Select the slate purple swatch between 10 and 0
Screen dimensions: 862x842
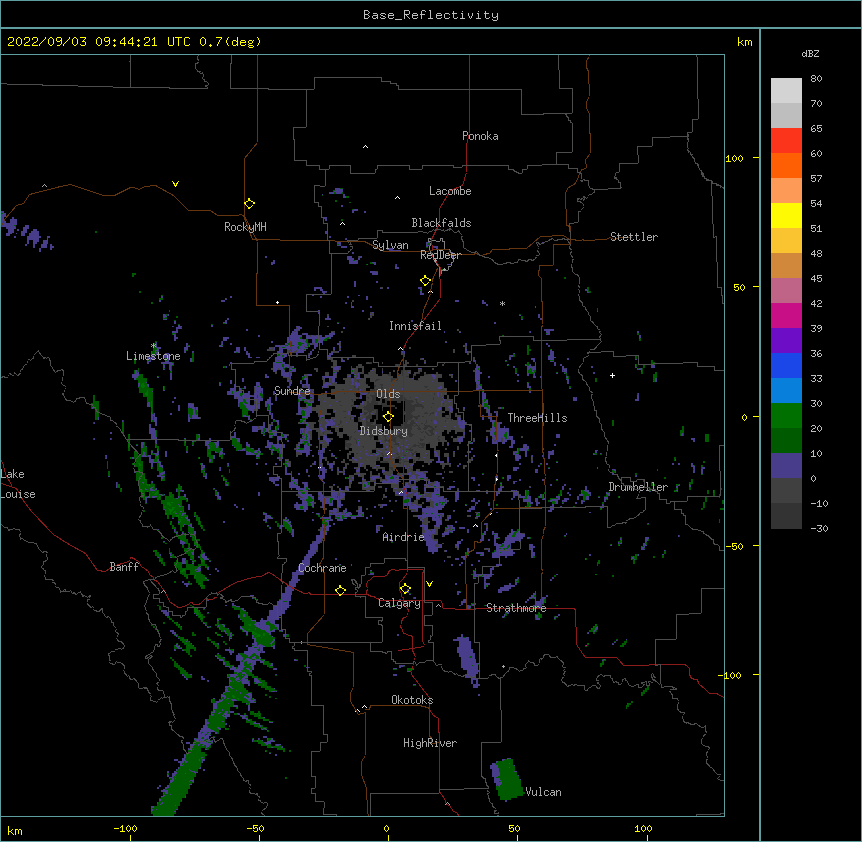786,466
